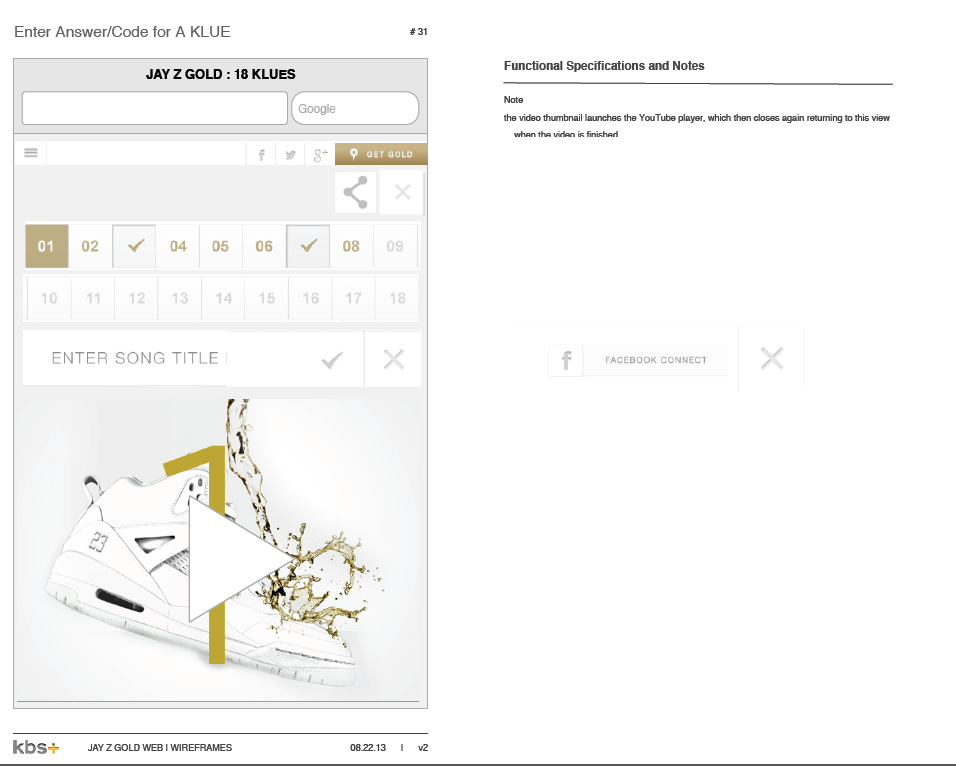Click the footer date 08.22.13
956x766 pixels.
click(x=368, y=748)
